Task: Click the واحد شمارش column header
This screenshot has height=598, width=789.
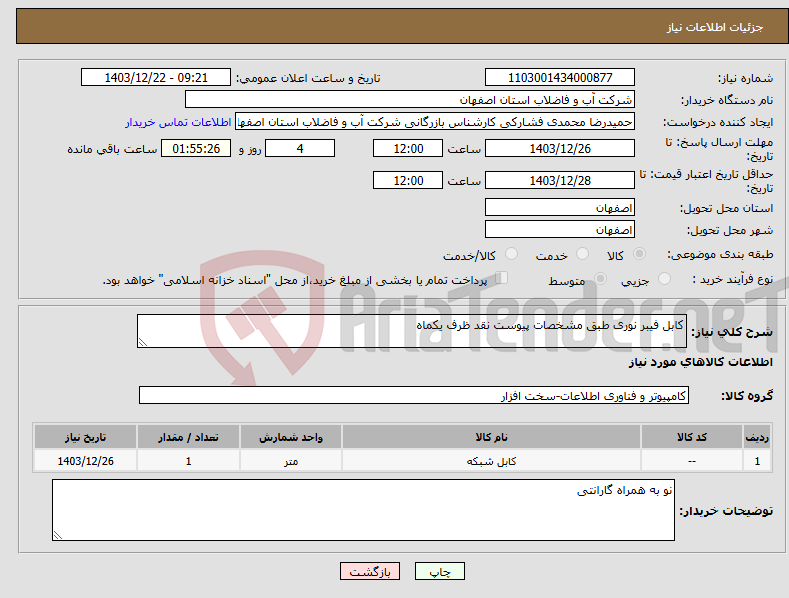Action: 291,437
